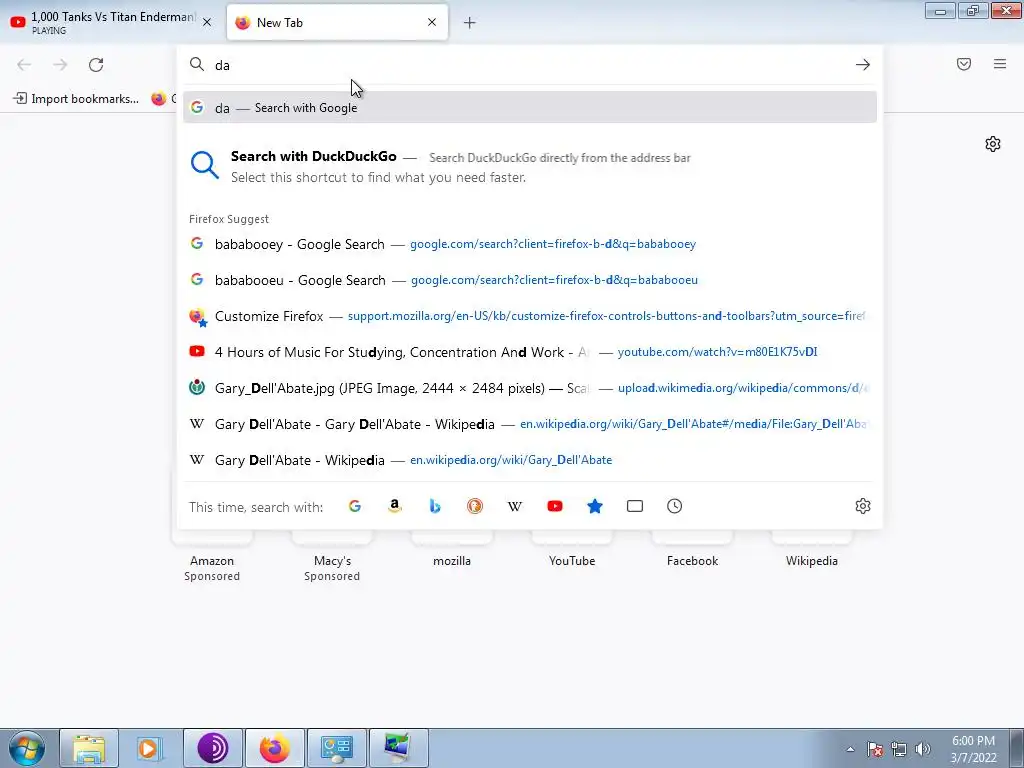This screenshot has height=768, width=1024.
Task: Reload the page with the refresh icon
Action: point(96,65)
